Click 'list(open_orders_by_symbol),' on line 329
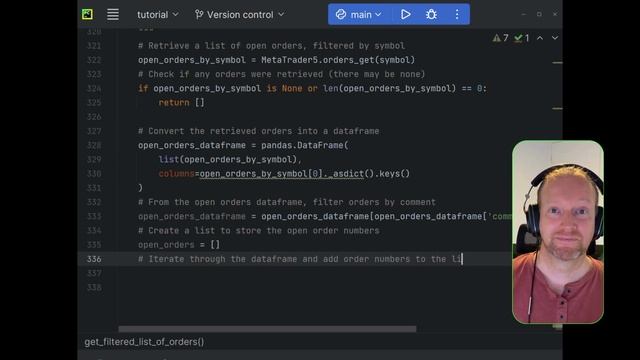 230,160
